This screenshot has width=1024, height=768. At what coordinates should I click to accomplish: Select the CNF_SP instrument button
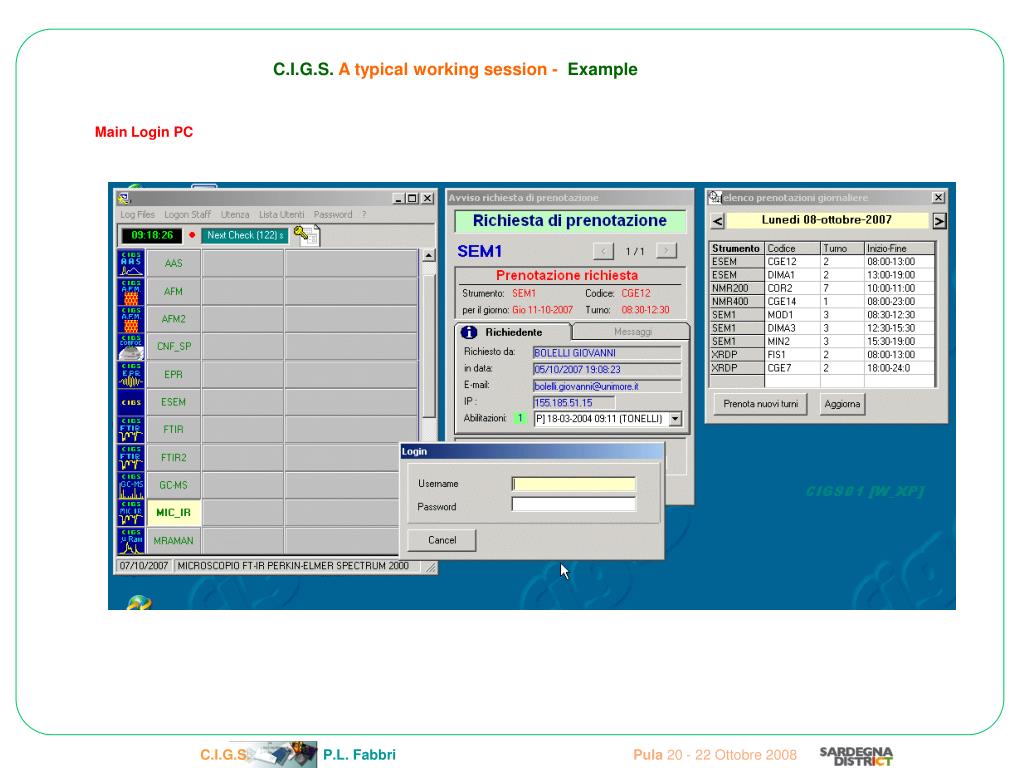tap(173, 346)
